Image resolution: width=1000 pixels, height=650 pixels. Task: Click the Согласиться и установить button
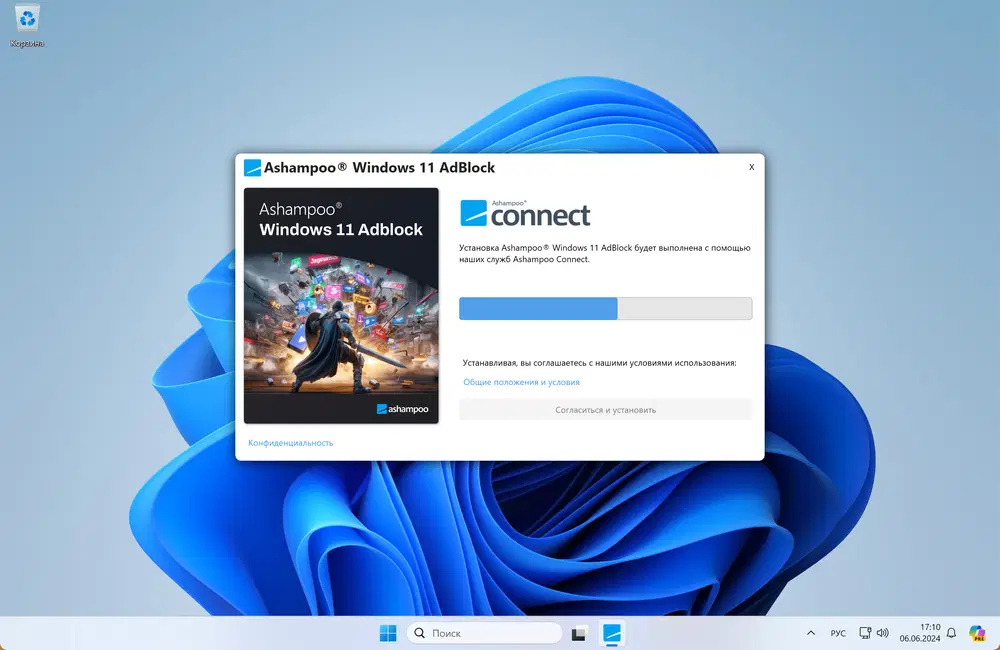click(x=605, y=410)
